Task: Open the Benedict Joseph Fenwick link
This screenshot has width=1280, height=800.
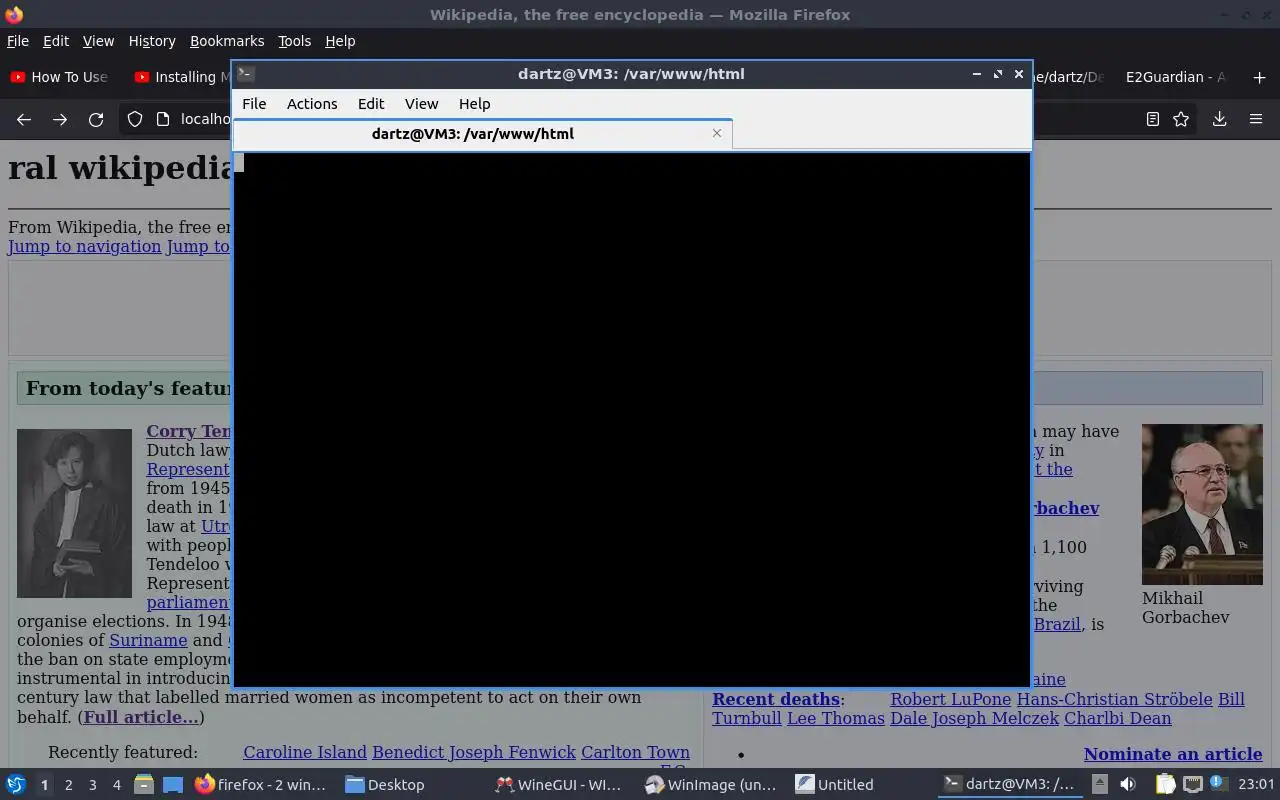Action: click(474, 752)
